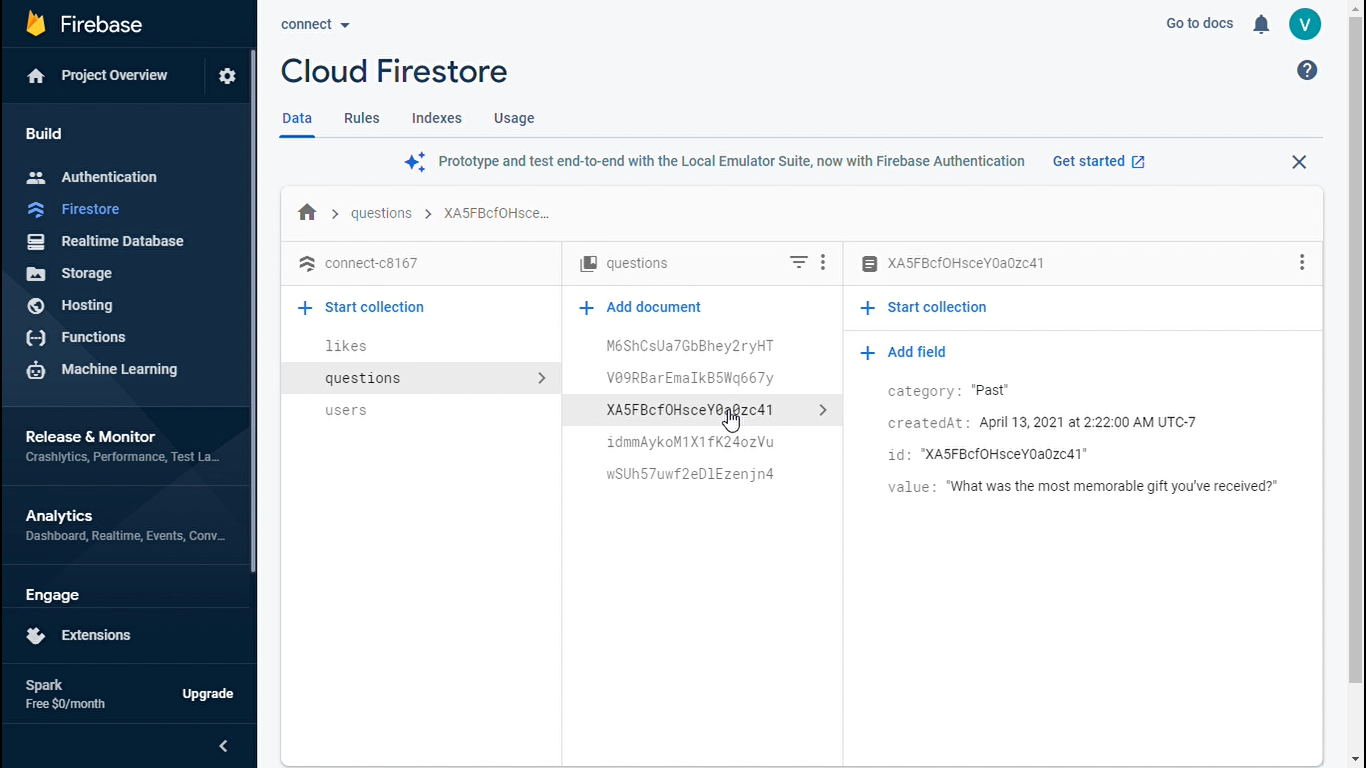The height and width of the screenshot is (768, 1366).
Task: Open questions collection three-dot menu
Action: (823, 262)
